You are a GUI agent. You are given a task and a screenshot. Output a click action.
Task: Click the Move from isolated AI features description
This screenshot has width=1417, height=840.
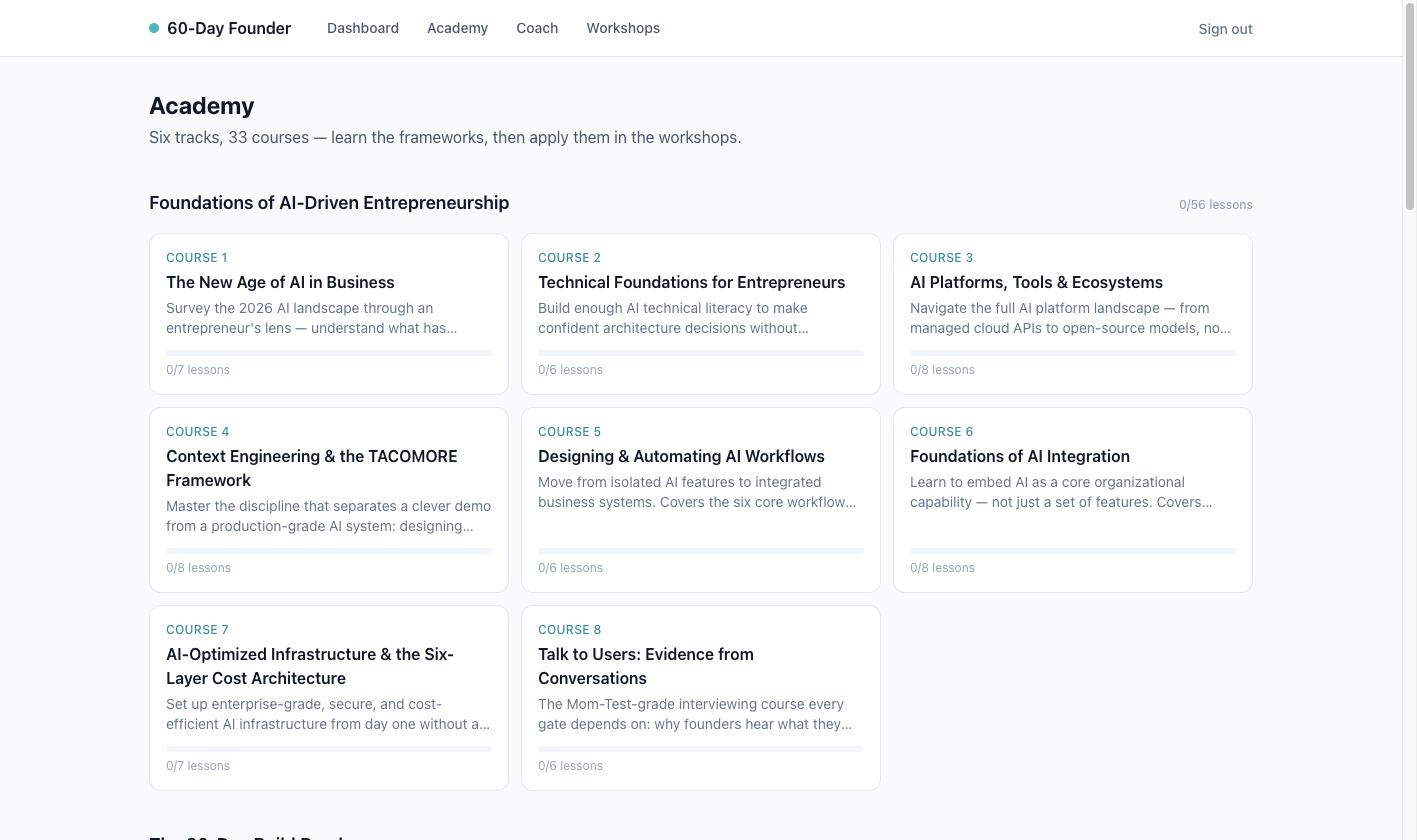tap(697, 492)
